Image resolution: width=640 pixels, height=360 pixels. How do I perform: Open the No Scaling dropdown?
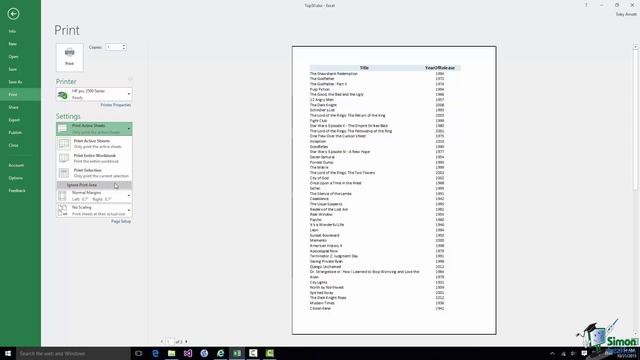point(94,210)
